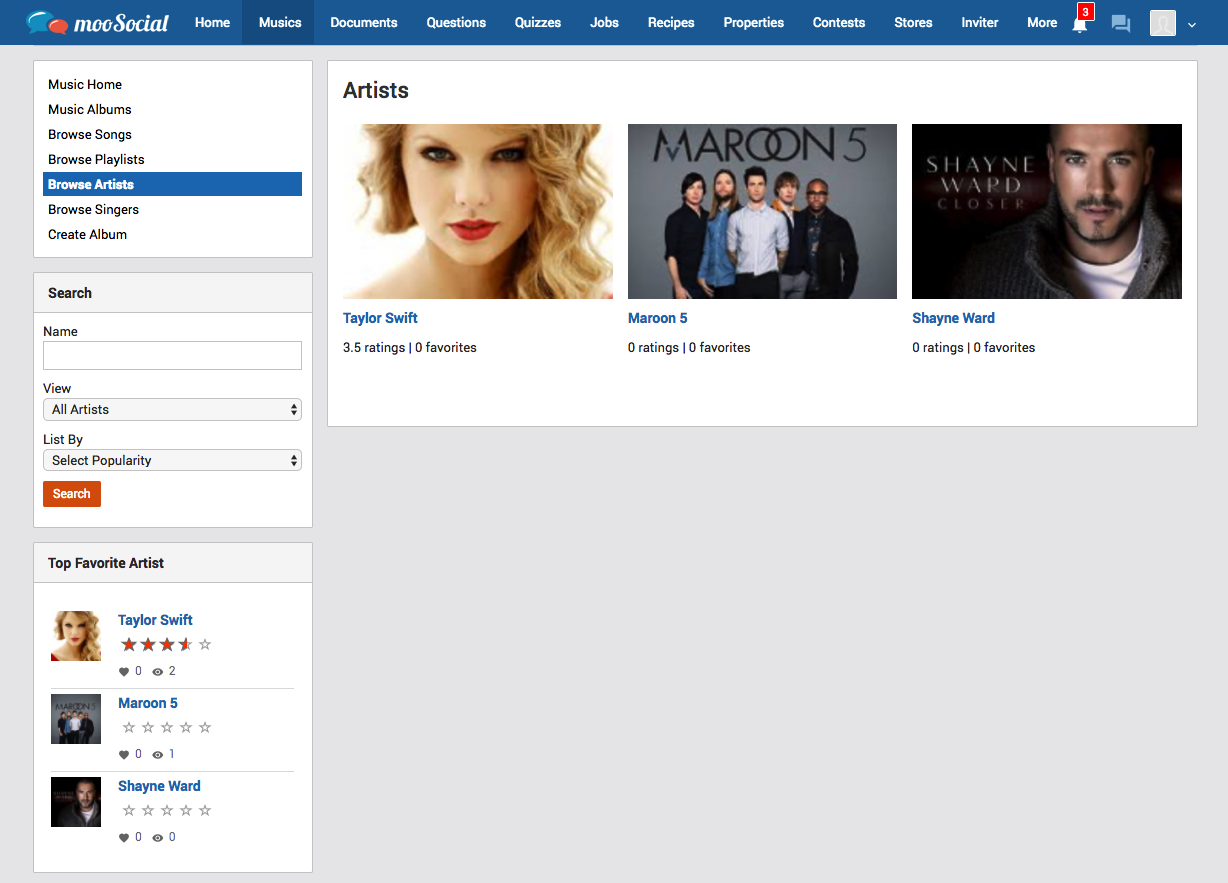
Task: Click the red notification count badge
Action: pyautogui.click(x=1086, y=11)
